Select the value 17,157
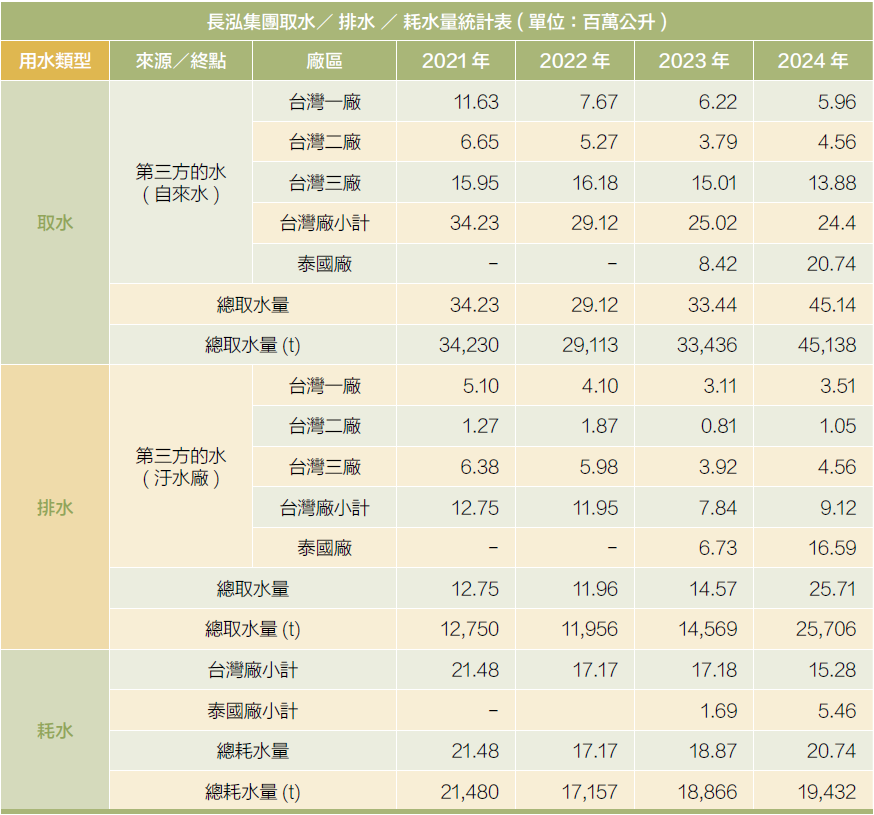874x815 pixels. point(590,792)
